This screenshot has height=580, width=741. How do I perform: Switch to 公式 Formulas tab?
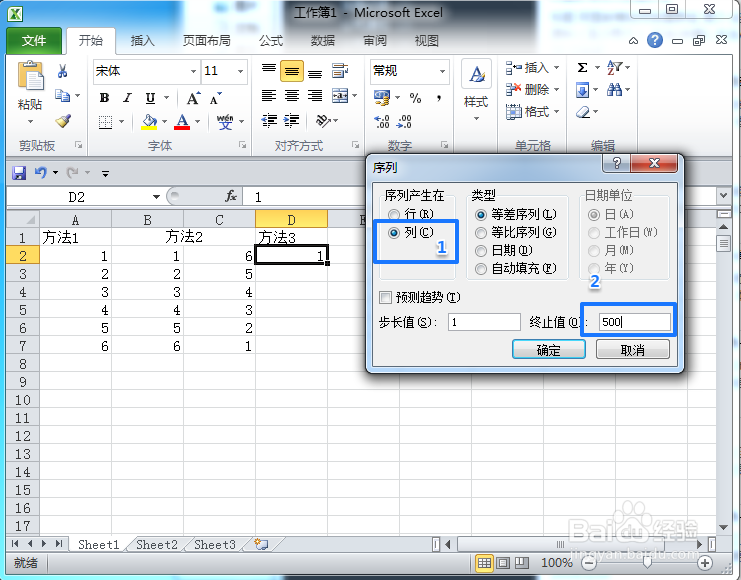pyautogui.click(x=271, y=41)
